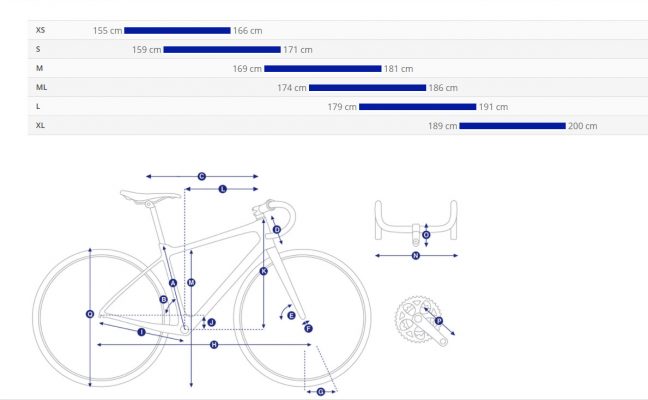
Task: Click the ML size row label
Action: point(41,87)
